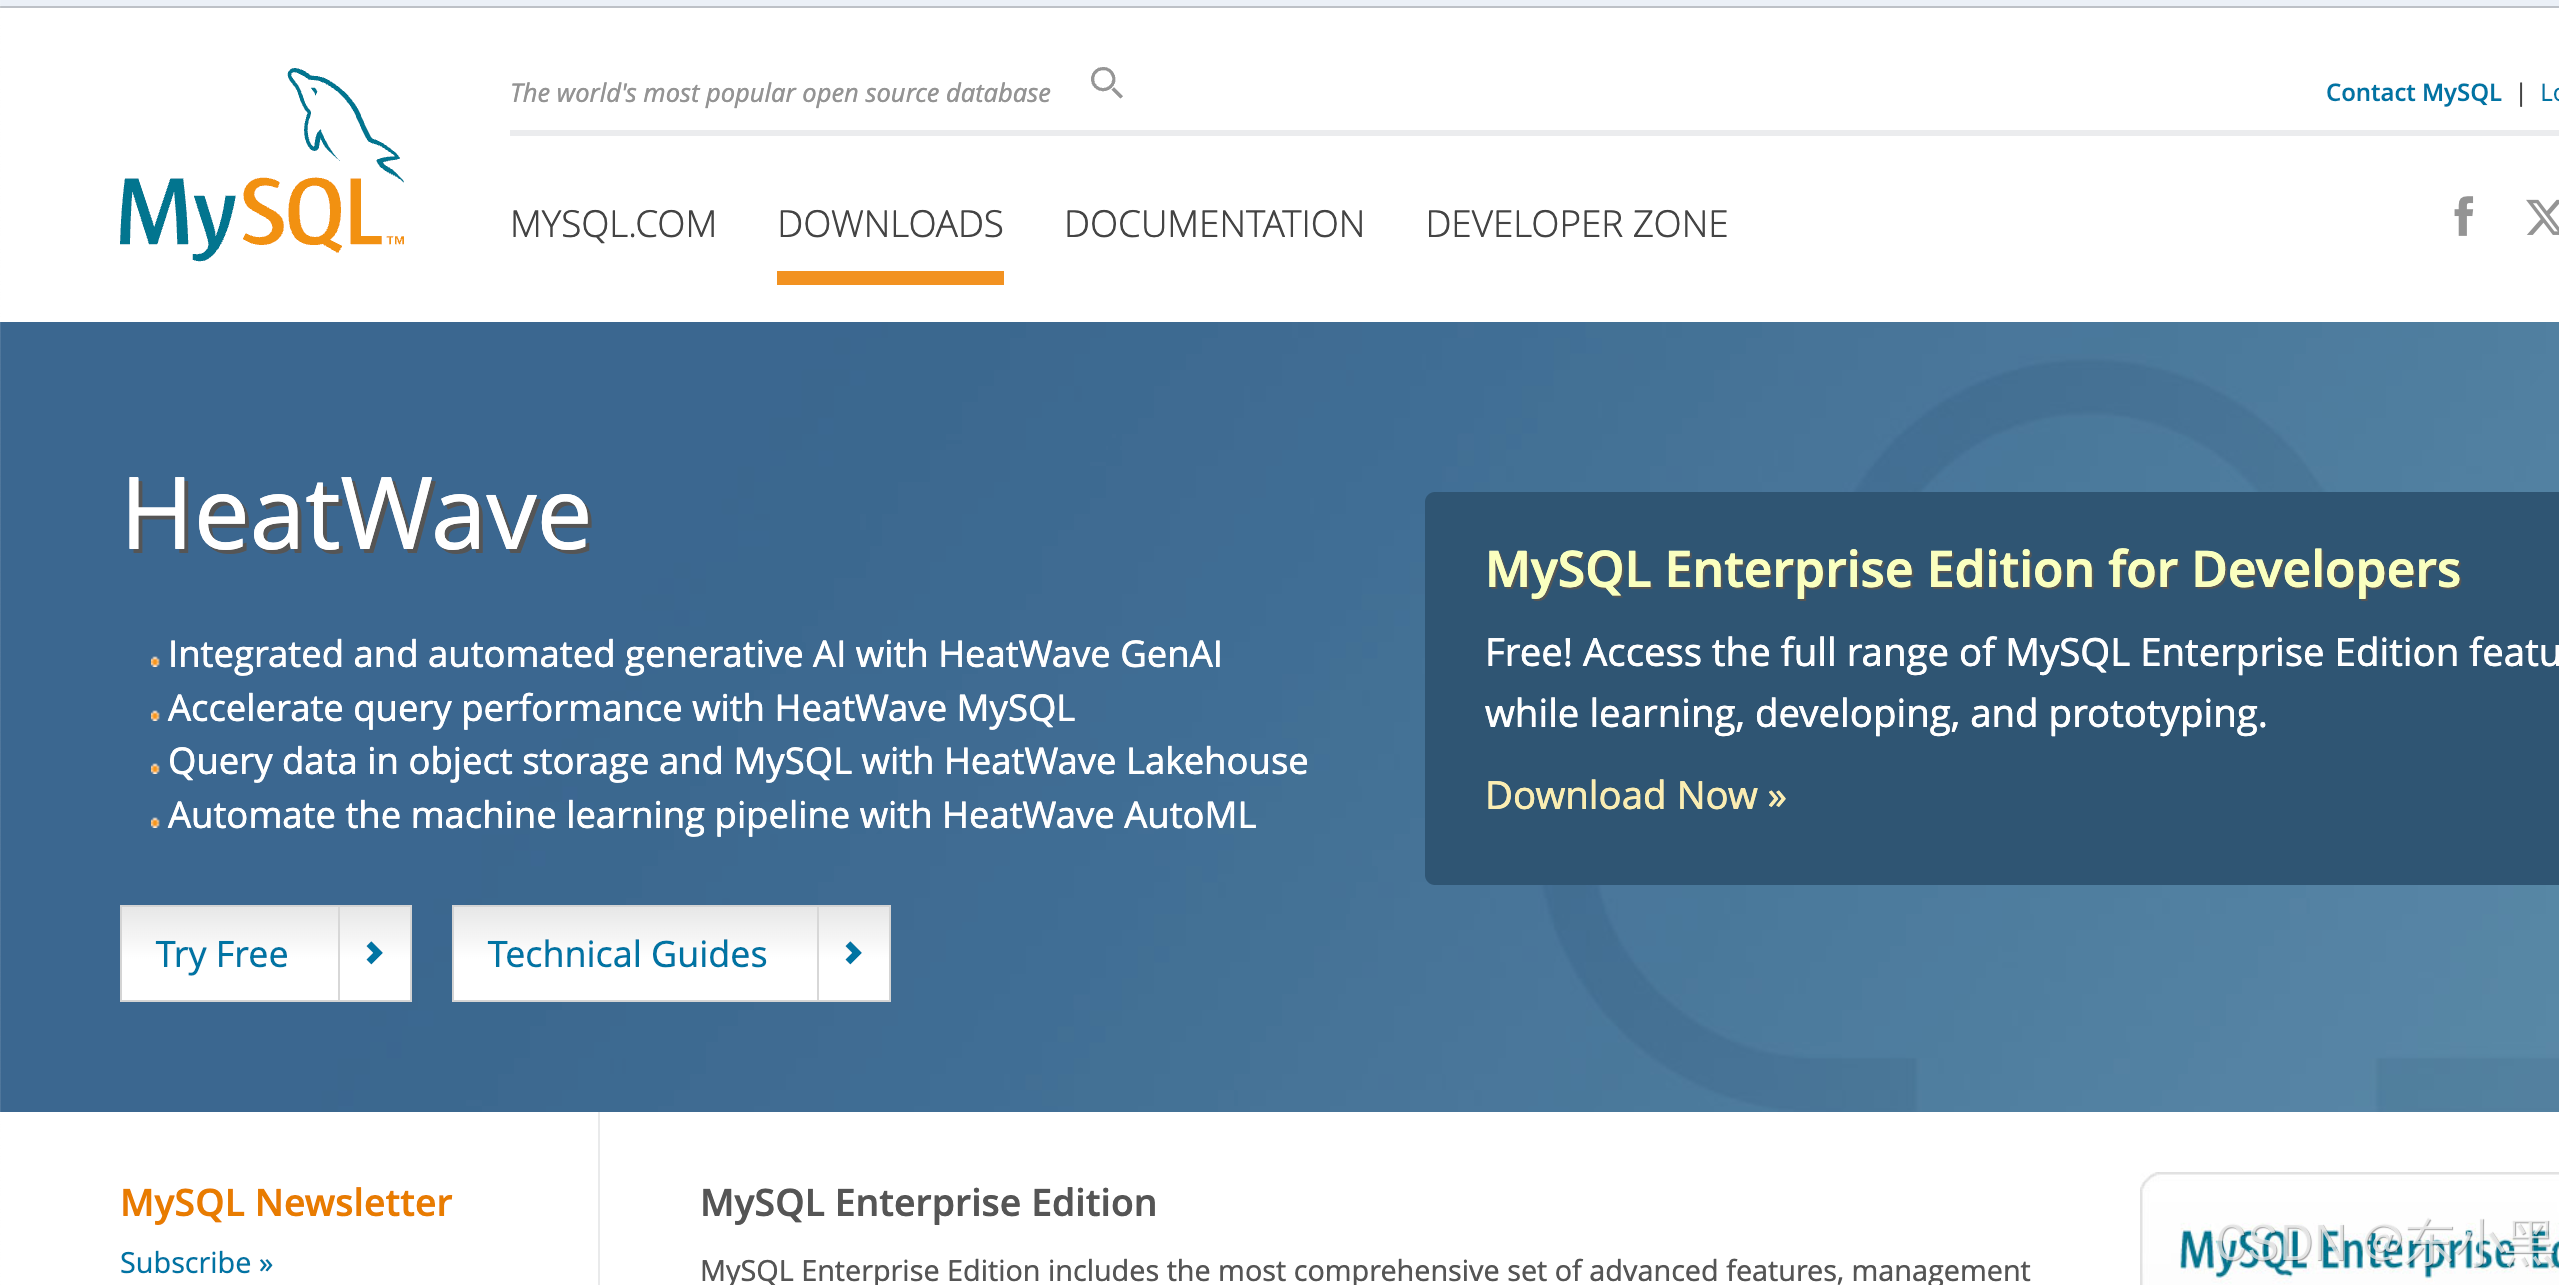Click the Download Now » link

pos(1635,796)
